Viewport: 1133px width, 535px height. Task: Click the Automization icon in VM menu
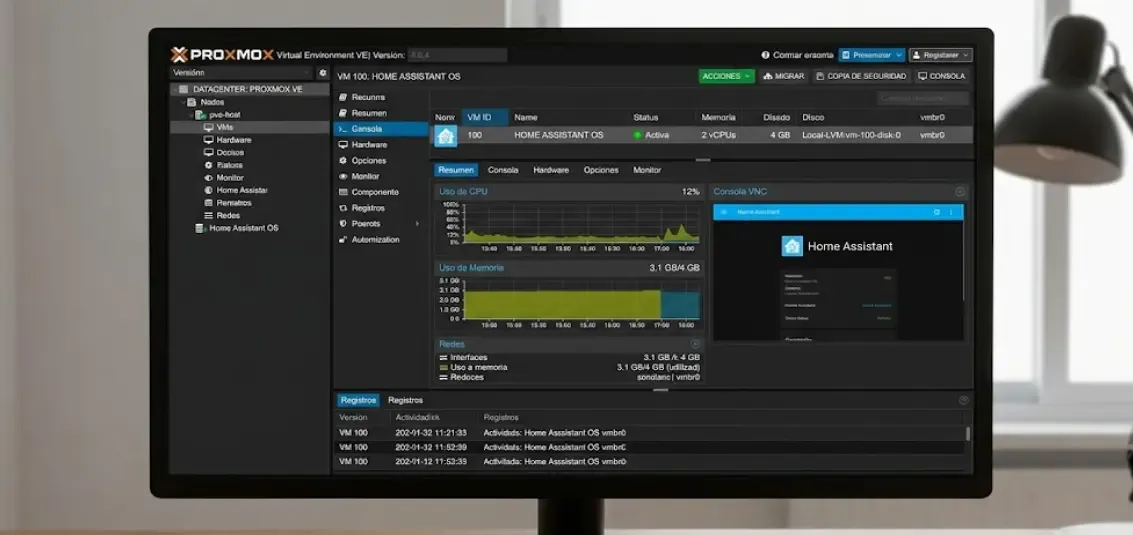point(343,239)
